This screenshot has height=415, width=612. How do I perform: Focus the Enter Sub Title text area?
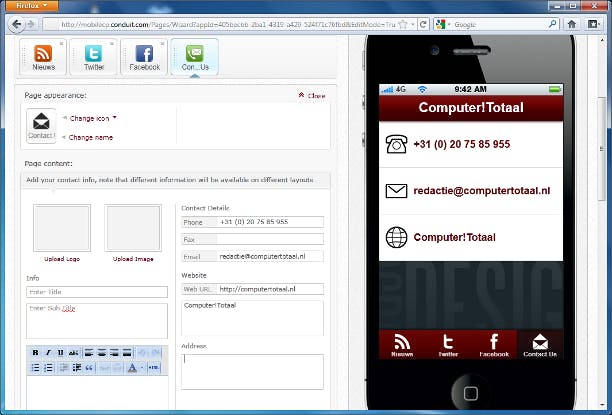point(97,321)
